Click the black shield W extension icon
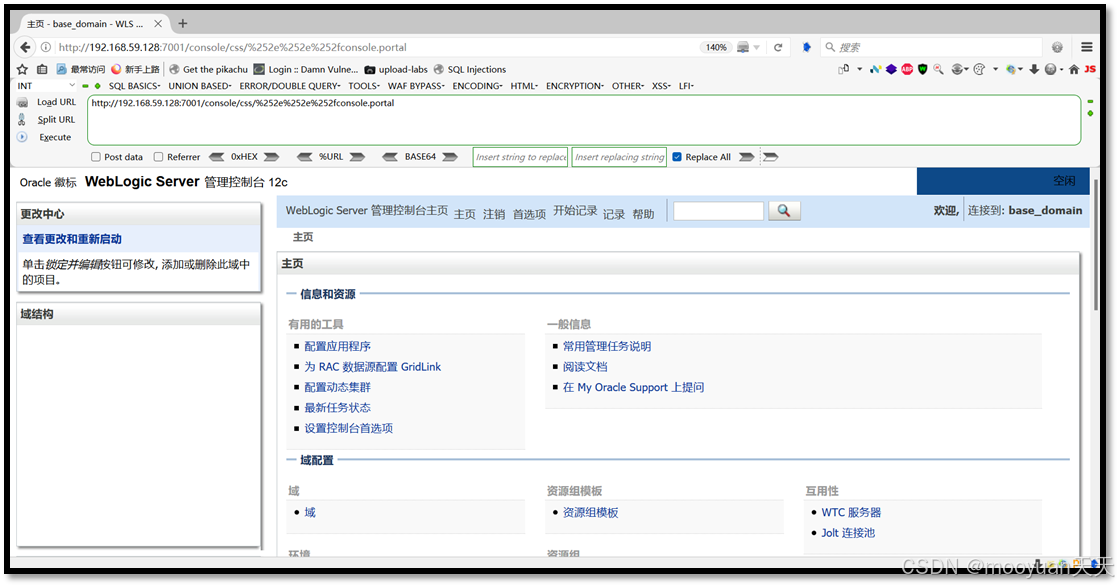Viewport: 1119px width, 587px height. click(x=923, y=69)
